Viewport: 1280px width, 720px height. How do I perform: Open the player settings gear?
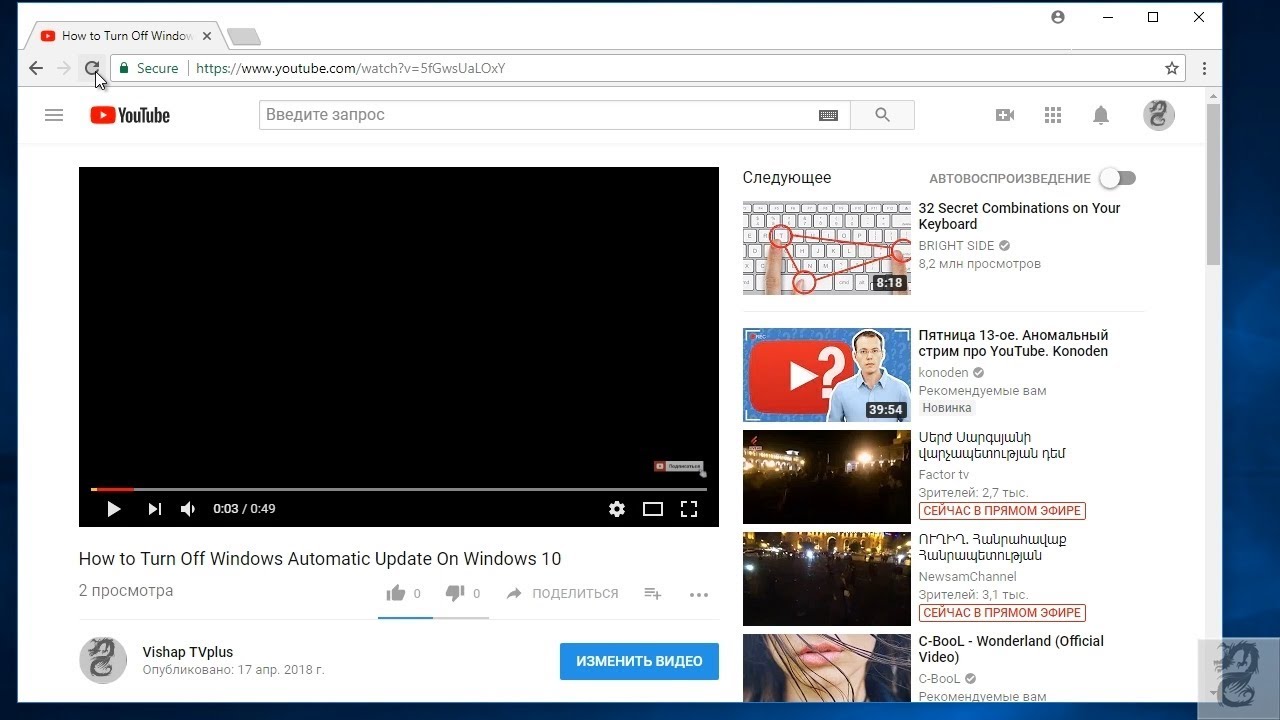coord(617,509)
